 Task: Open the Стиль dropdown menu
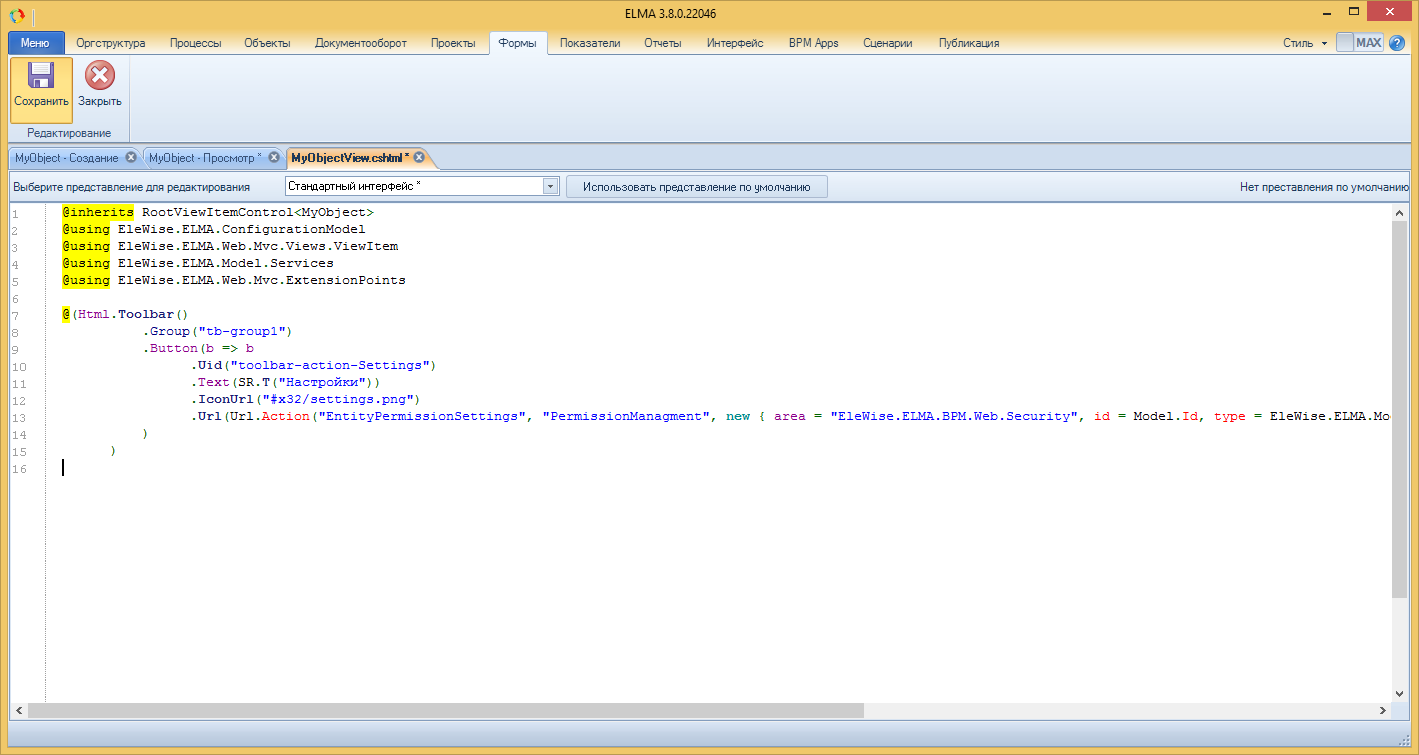(x=1305, y=43)
